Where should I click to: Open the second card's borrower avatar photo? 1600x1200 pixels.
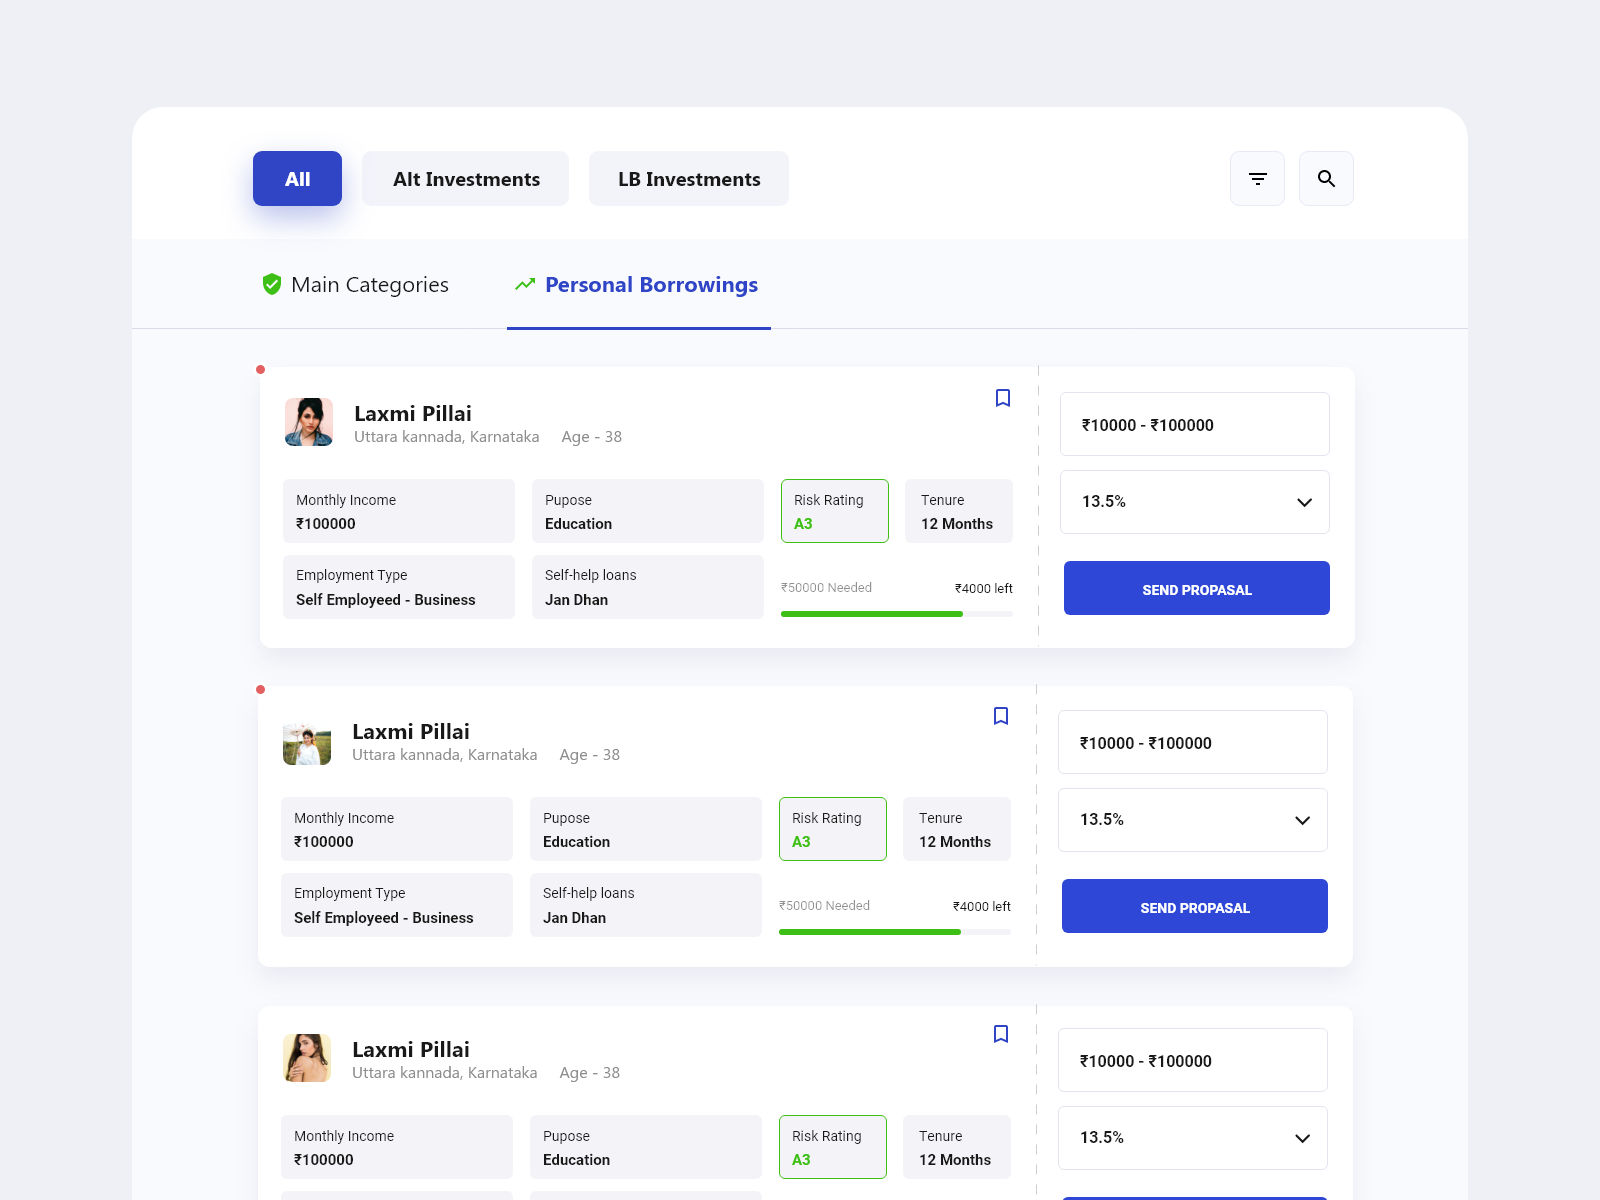click(307, 740)
